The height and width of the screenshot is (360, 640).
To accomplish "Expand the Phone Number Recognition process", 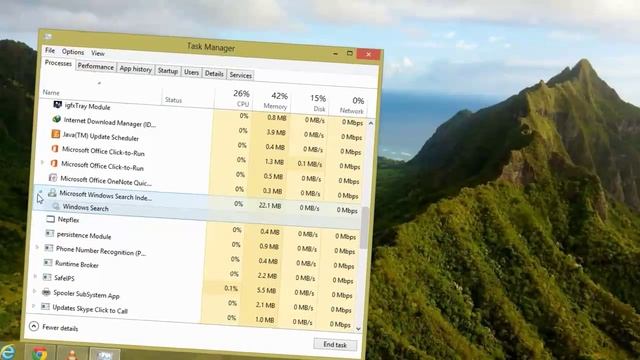I will coord(37,247).
